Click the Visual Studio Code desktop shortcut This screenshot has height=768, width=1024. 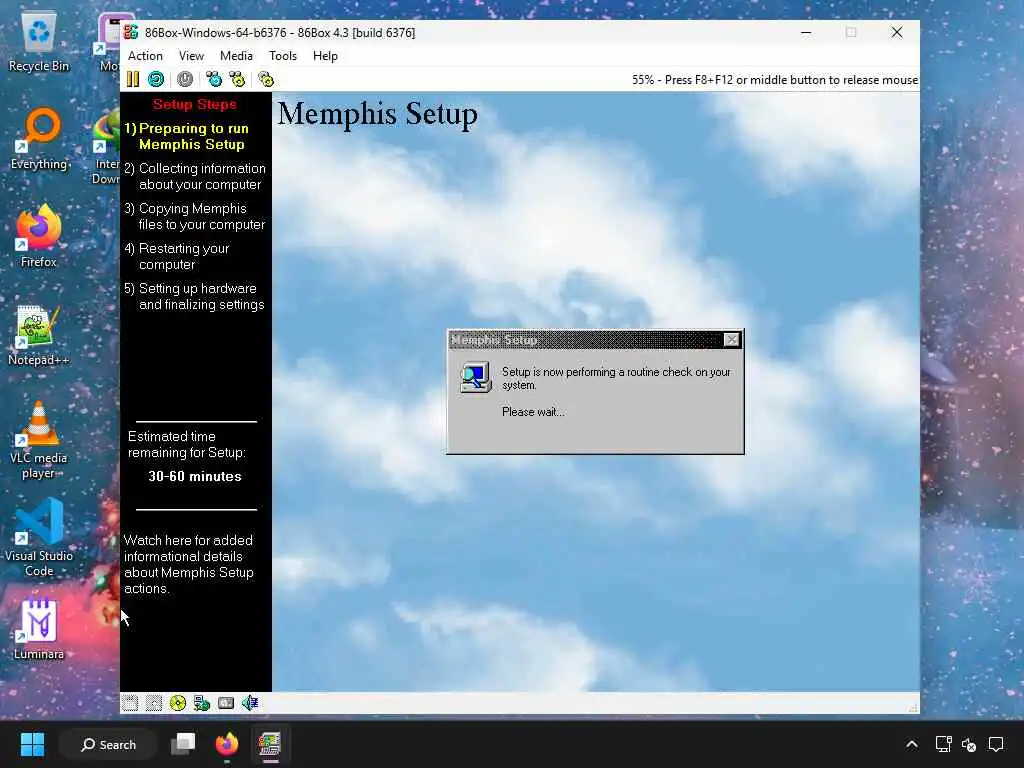point(39,537)
